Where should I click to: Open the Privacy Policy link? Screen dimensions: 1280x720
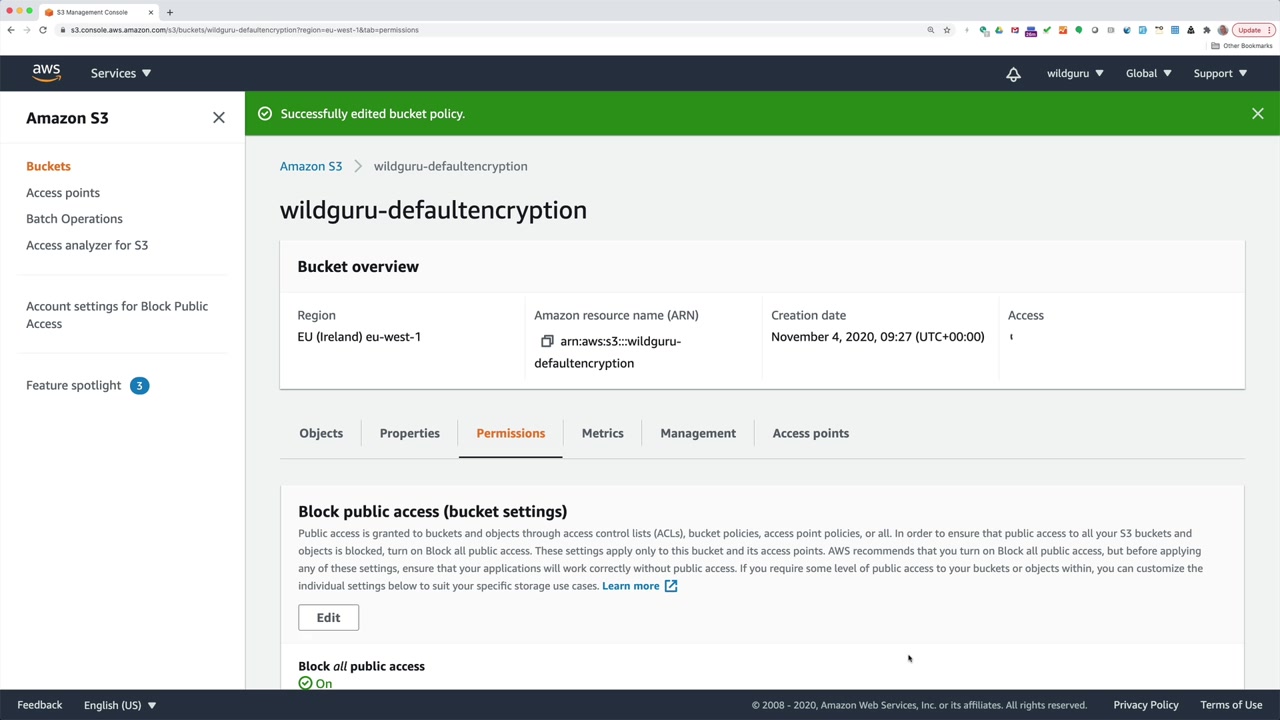pos(1146,705)
